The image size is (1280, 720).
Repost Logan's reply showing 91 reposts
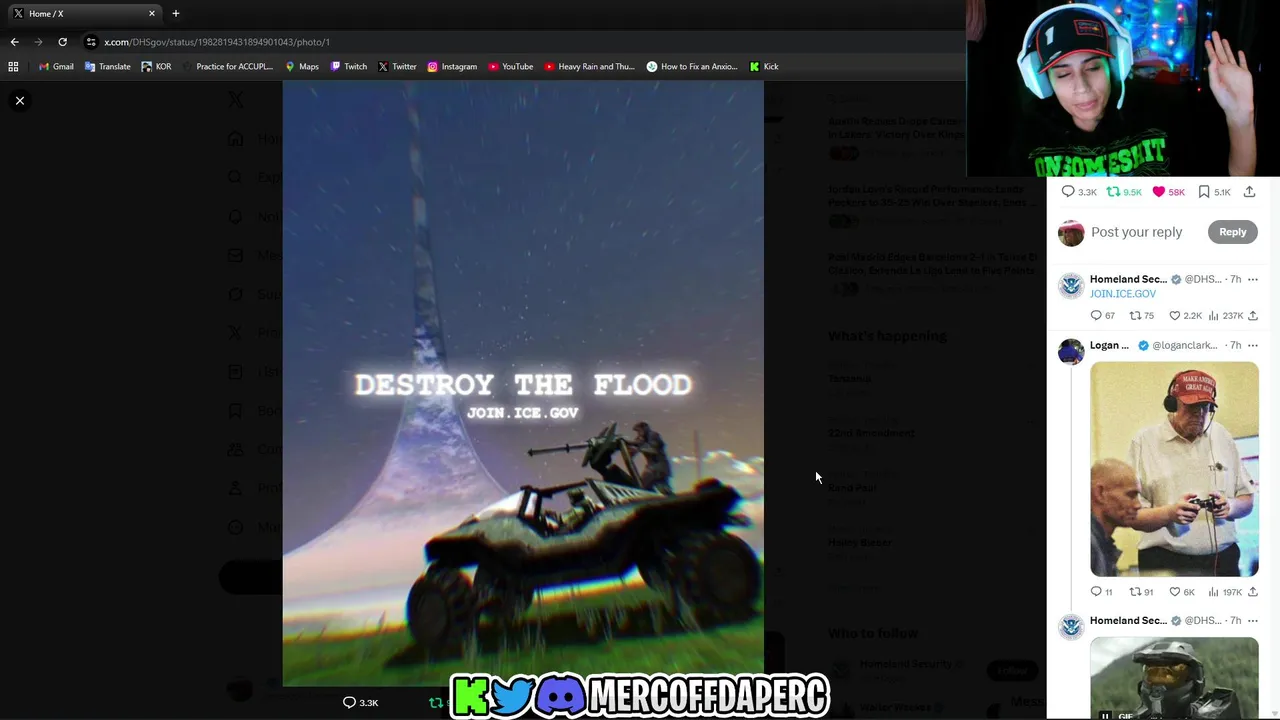tap(1141, 592)
